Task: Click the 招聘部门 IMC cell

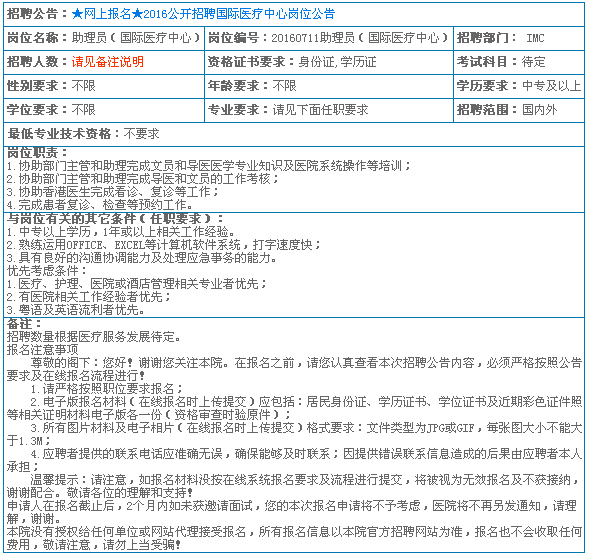Action: pos(519,38)
